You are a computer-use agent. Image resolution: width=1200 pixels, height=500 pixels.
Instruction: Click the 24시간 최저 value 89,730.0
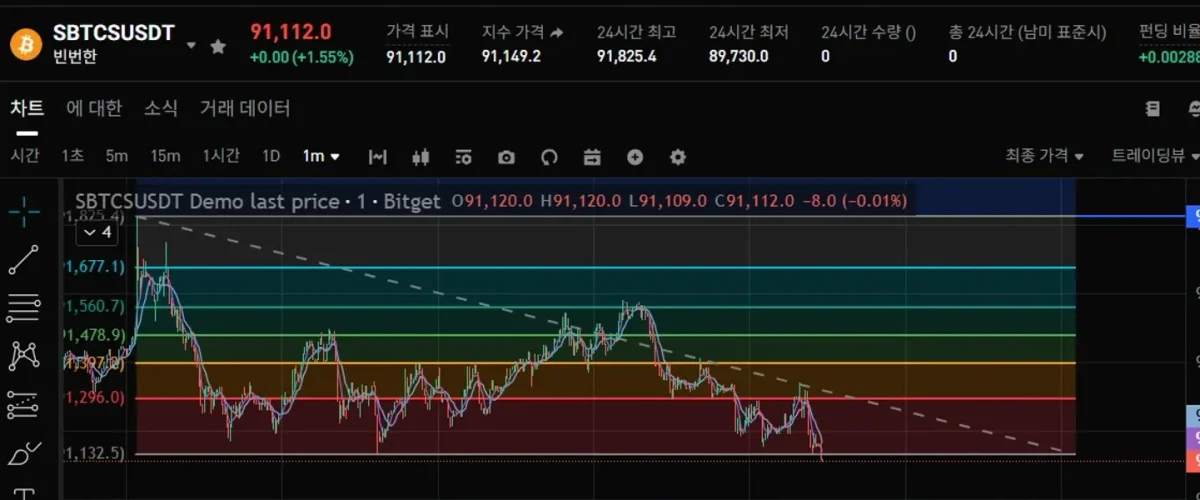pyautogui.click(x=739, y=56)
